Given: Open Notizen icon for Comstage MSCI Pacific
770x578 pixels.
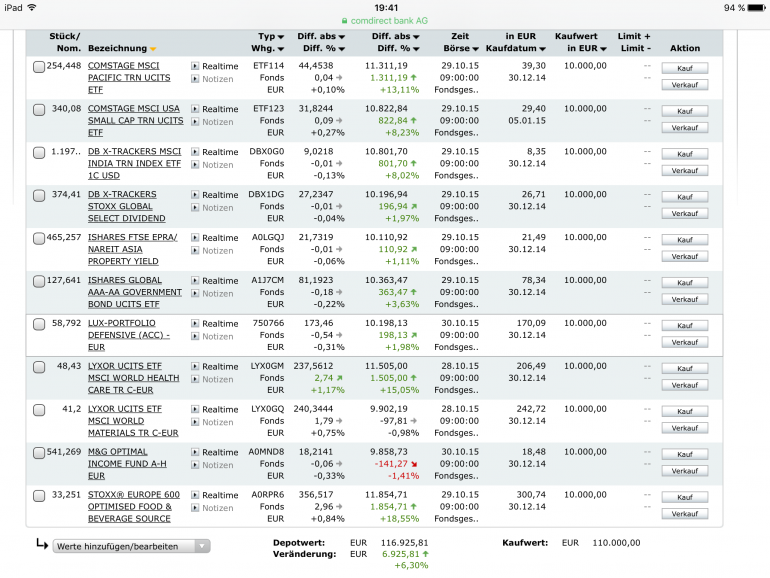Looking at the screenshot, I should (x=195, y=79).
